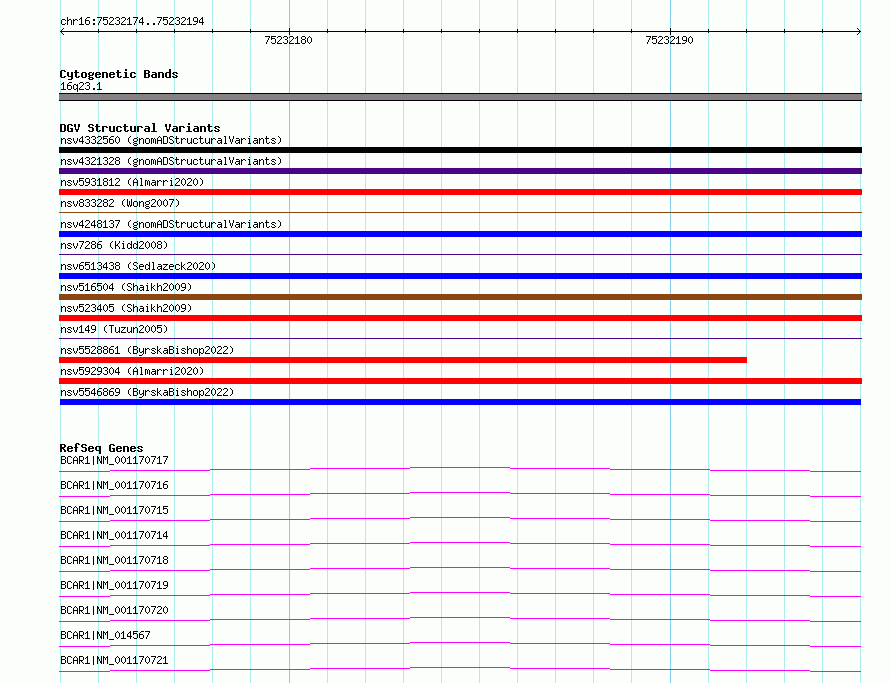This screenshot has height=683, width=890.
Task: Open variant nsv149 (Tuzun2005) label
Action: pyautogui.click(x=114, y=329)
